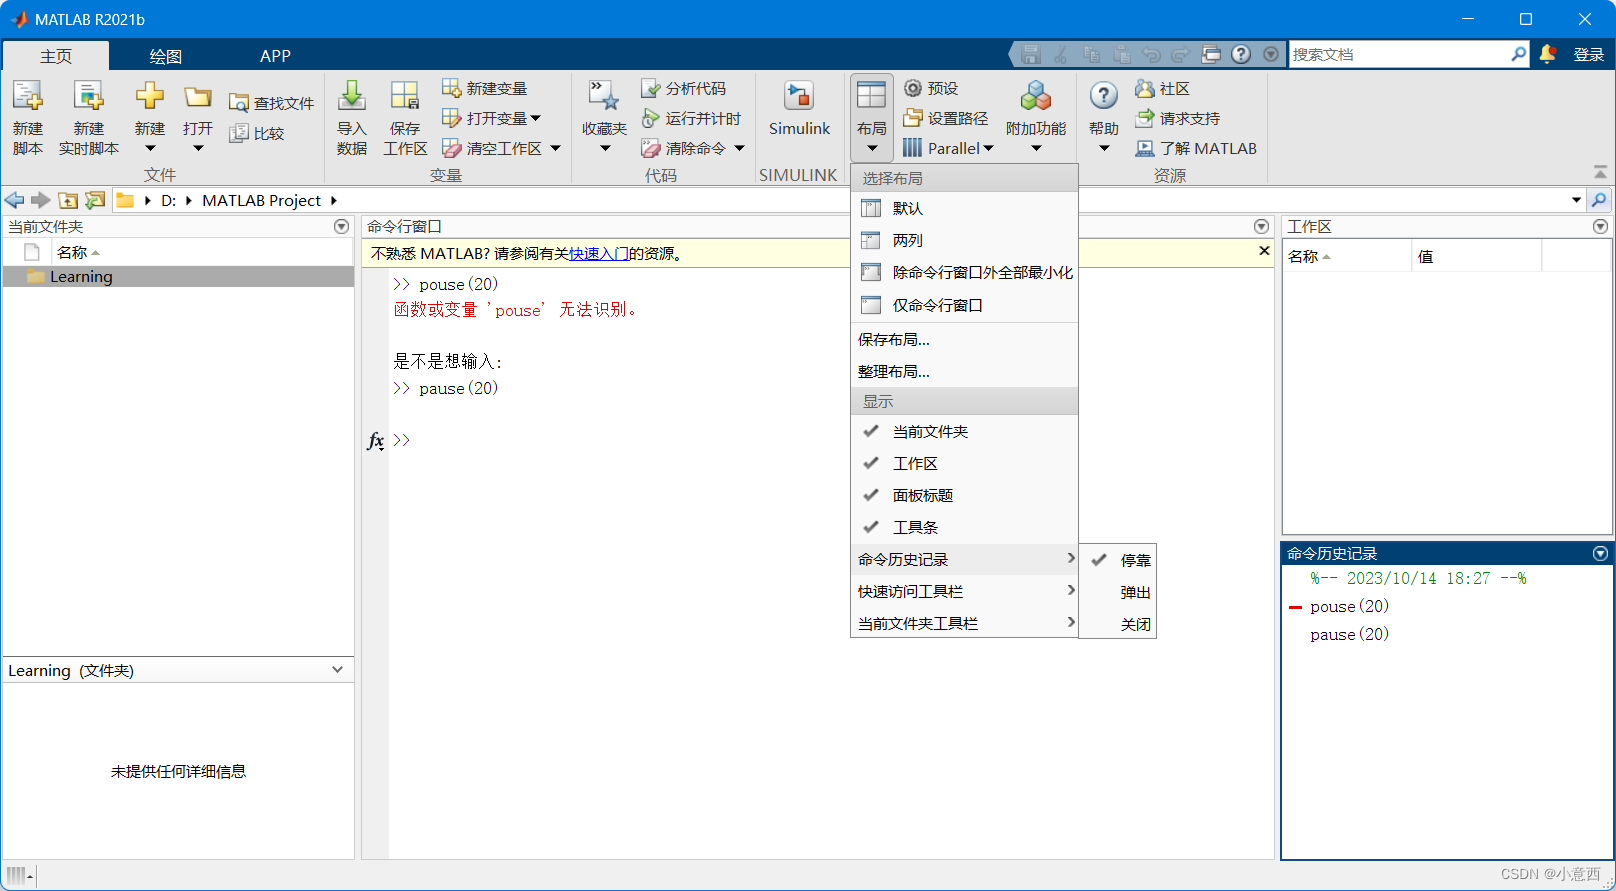Click the notification bell icon
This screenshot has height=891, width=1616.
pos(1547,54)
